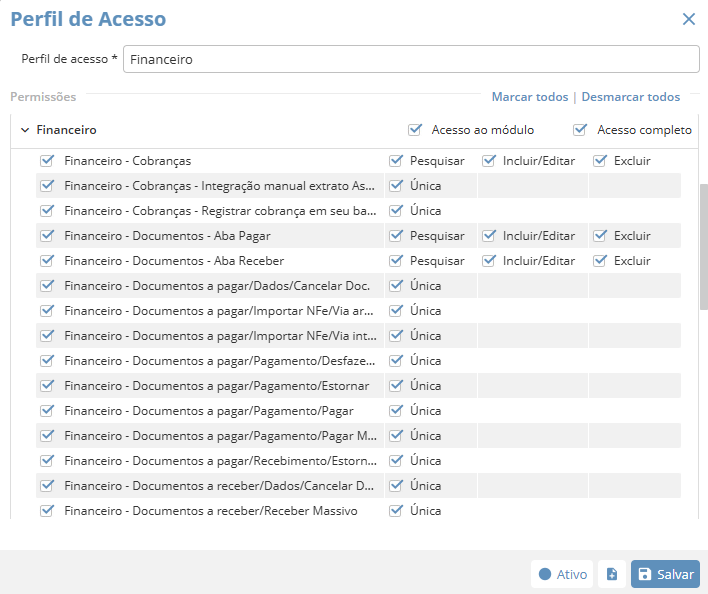Toggle Incluir/Editar for Documentos - Aba Pagar
This screenshot has height=594, width=708.
click(x=489, y=236)
